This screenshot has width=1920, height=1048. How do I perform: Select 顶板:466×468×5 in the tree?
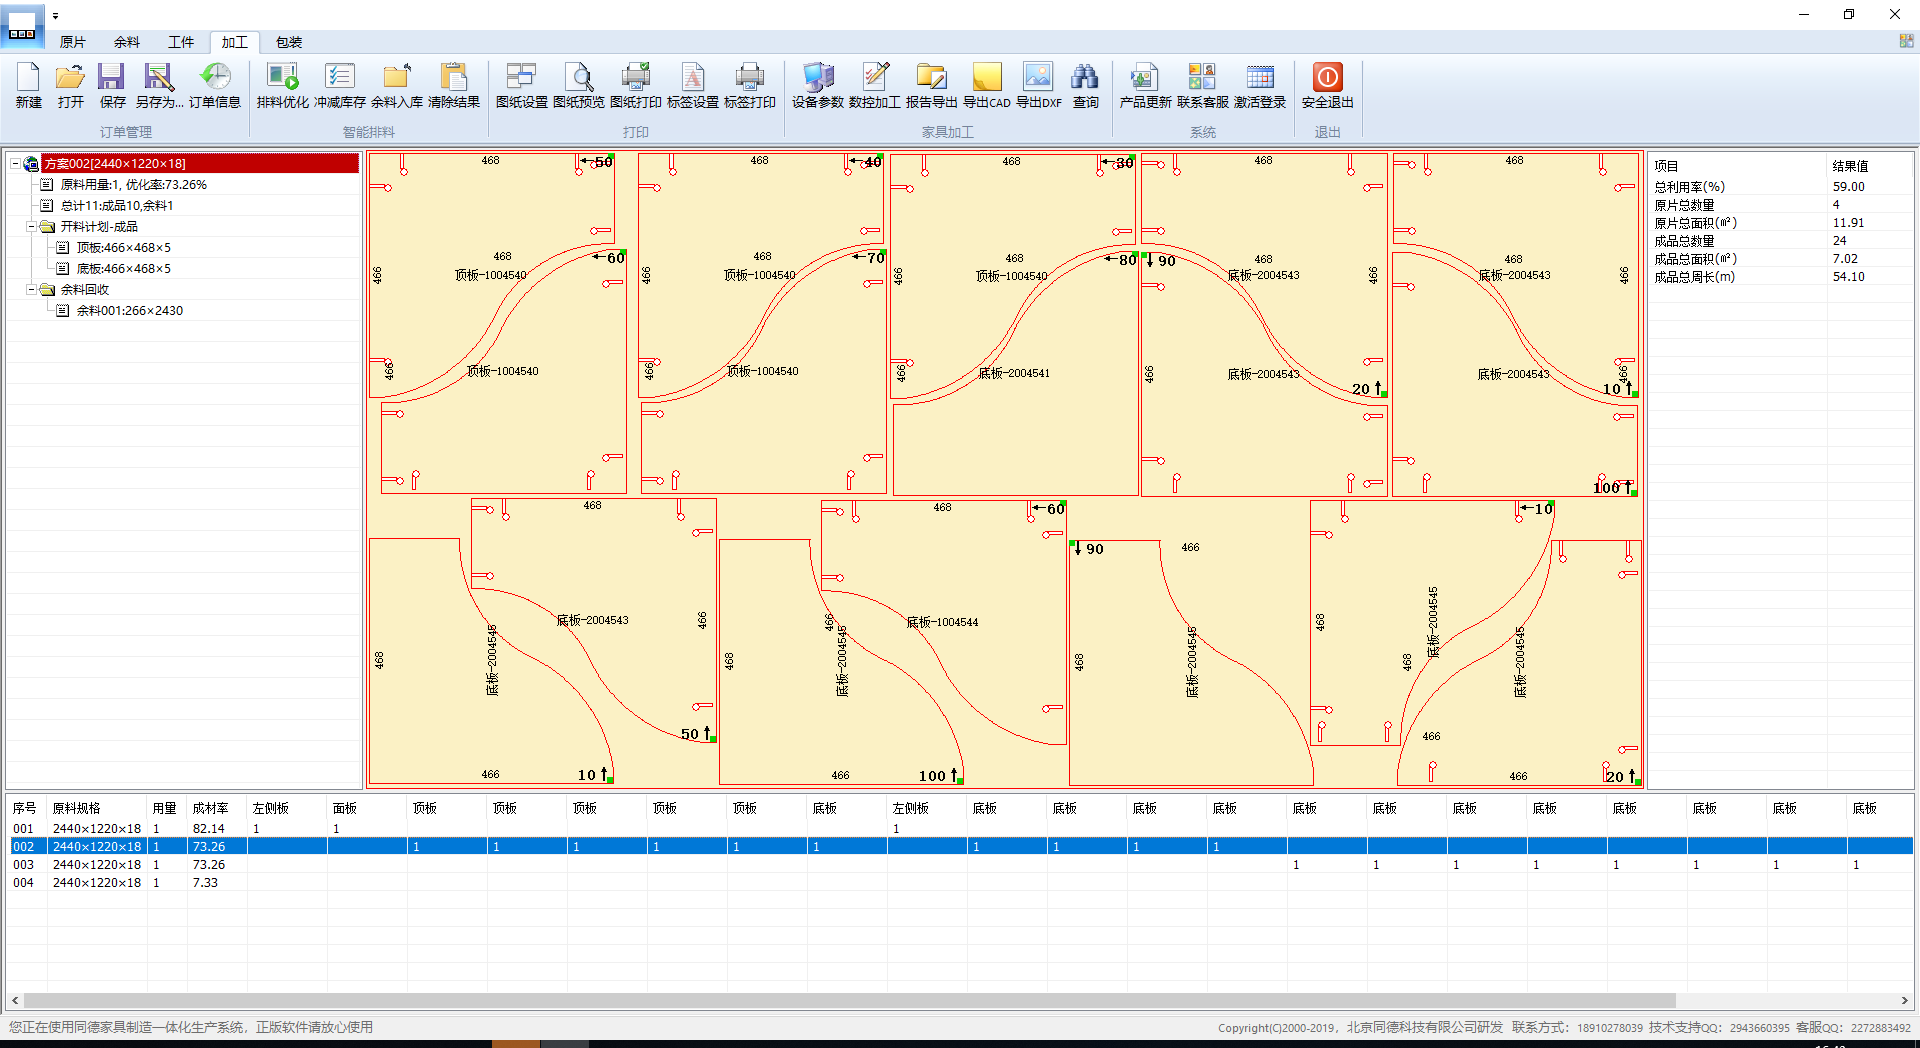point(123,248)
